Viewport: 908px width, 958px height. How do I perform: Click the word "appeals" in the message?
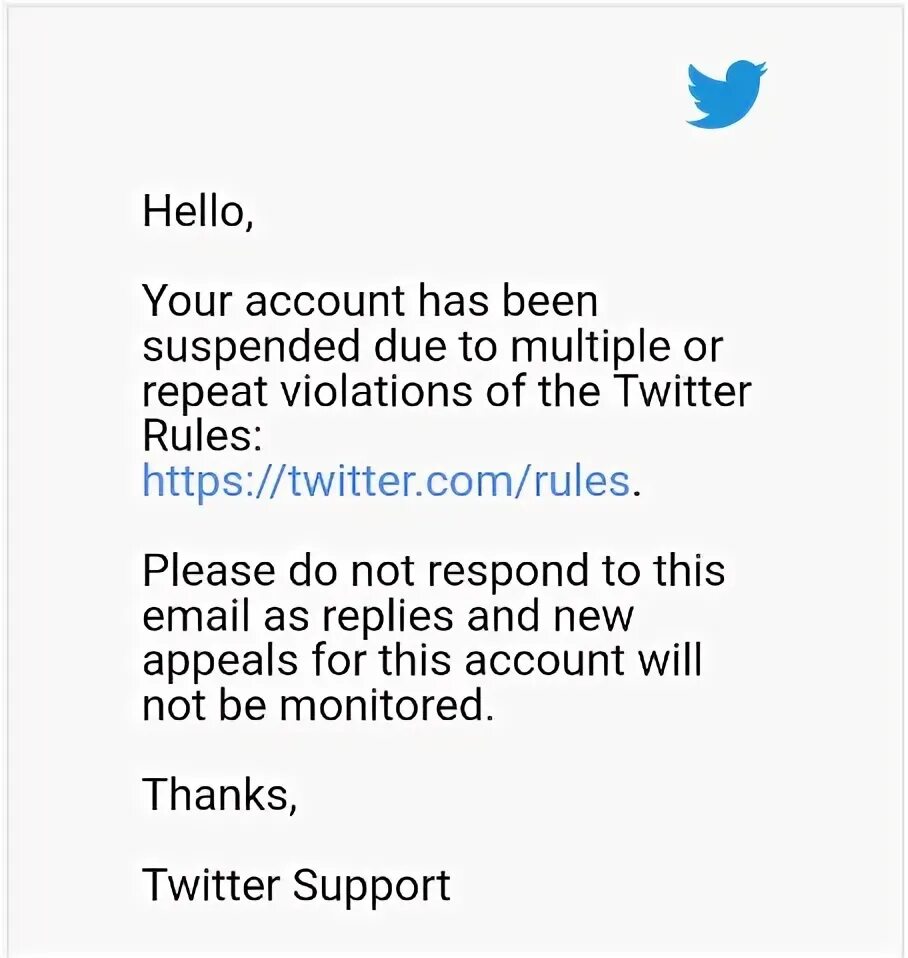click(220, 662)
